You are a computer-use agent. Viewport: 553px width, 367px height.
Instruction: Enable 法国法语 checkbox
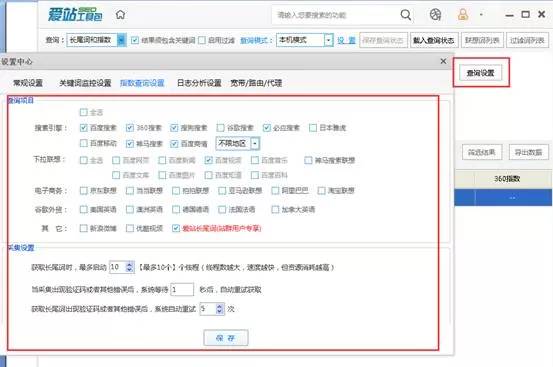[x=222, y=209]
